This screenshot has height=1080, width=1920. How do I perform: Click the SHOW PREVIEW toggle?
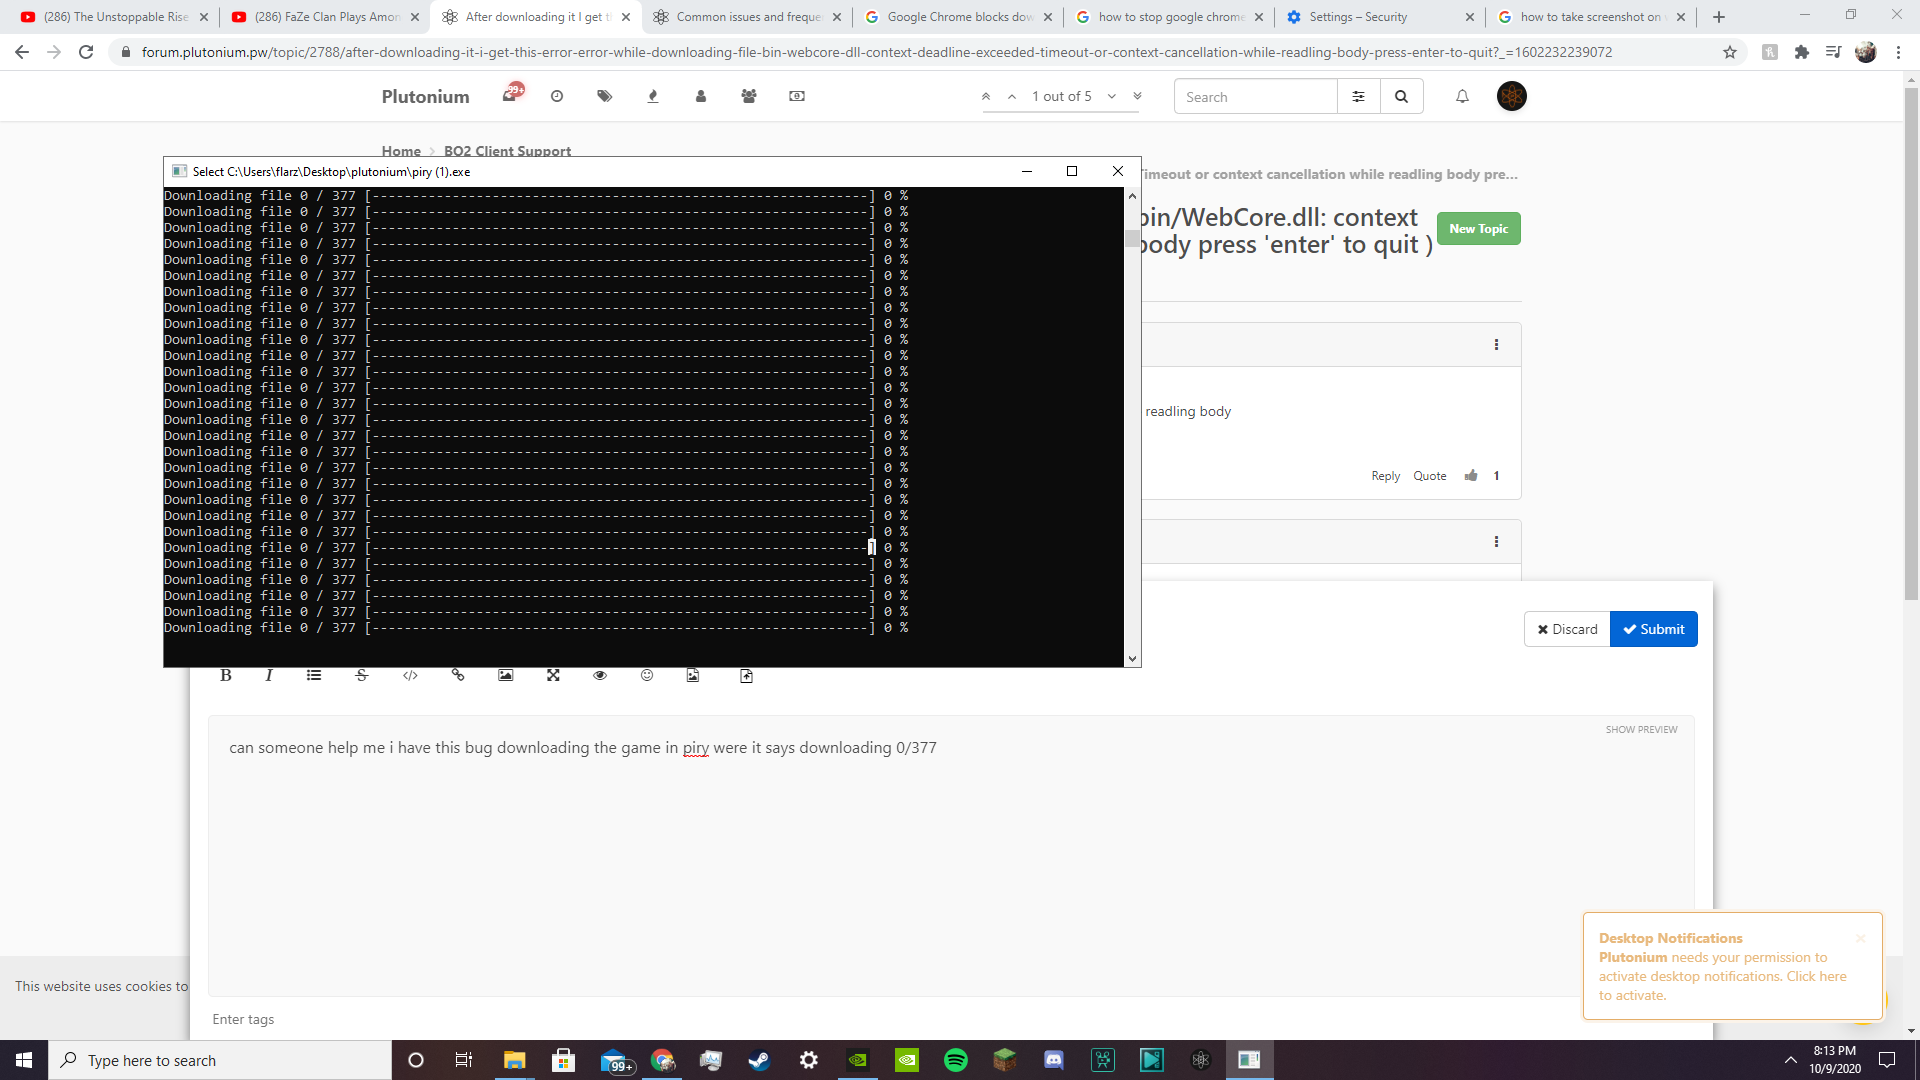point(1641,730)
